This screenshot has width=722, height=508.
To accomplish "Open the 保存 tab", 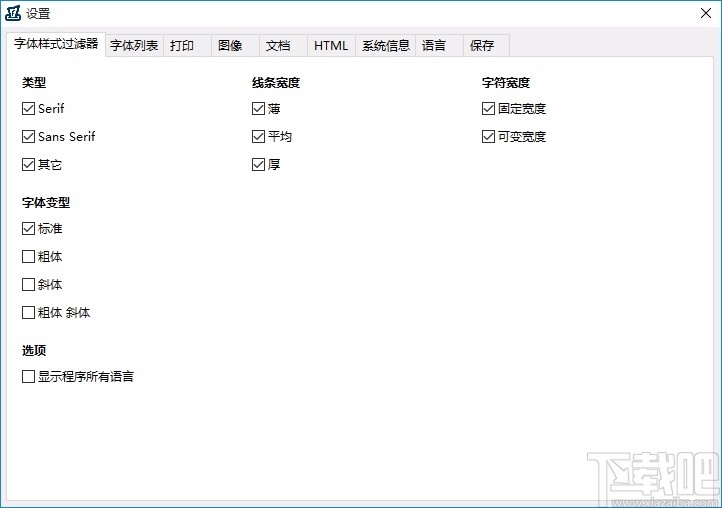I will [x=486, y=46].
